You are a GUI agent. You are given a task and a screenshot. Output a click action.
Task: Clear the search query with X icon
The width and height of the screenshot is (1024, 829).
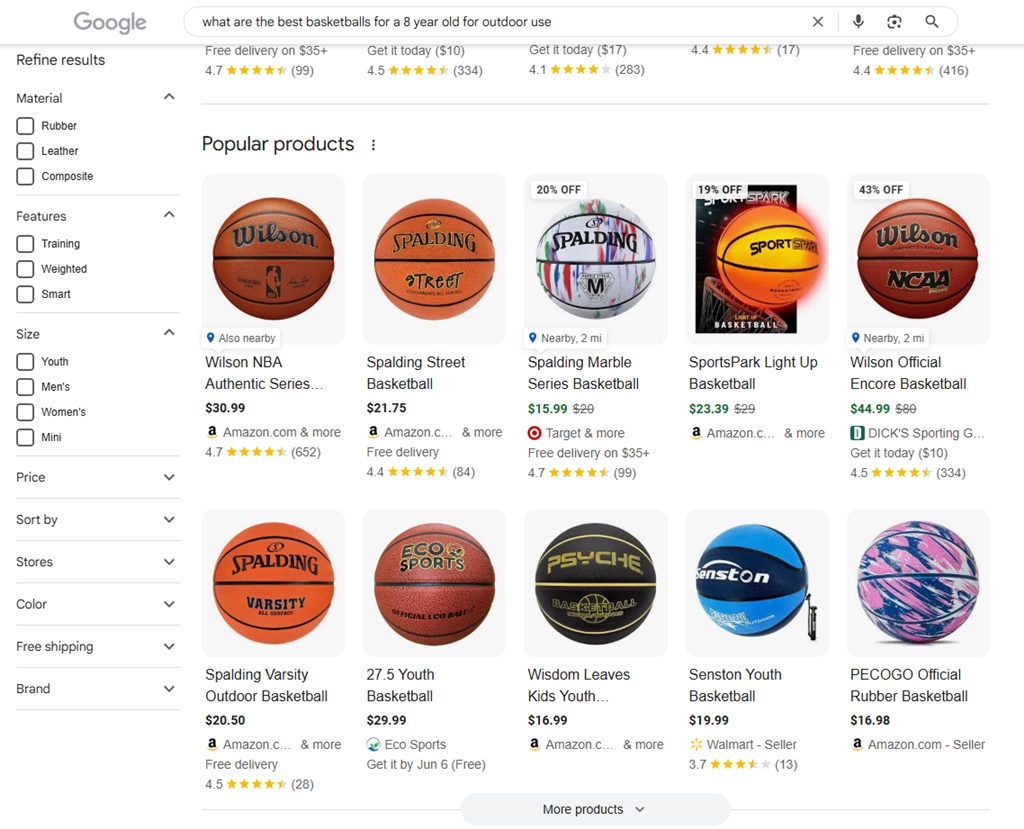[x=818, y=22]
